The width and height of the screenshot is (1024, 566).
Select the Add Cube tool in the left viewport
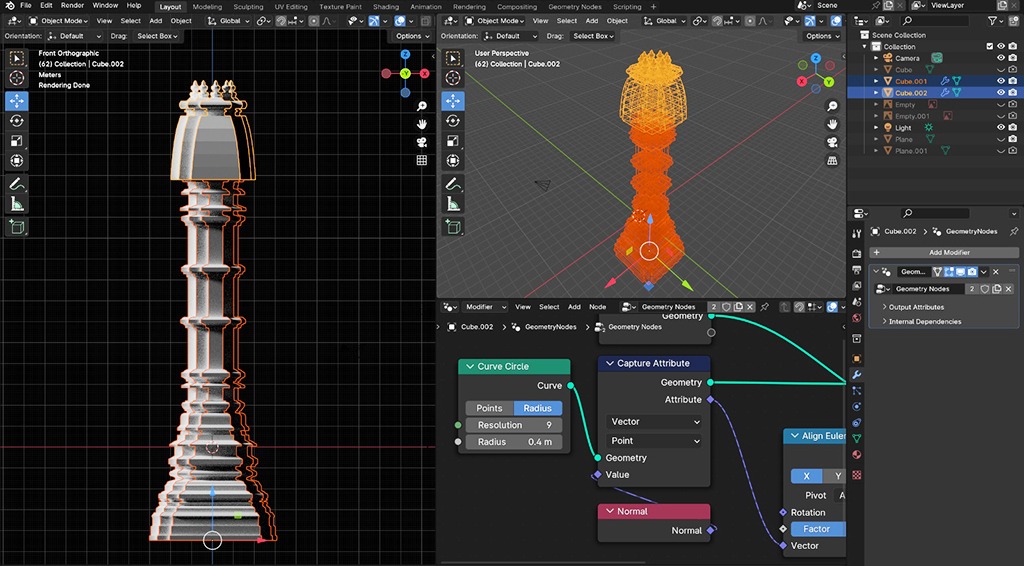pos(17,227)
